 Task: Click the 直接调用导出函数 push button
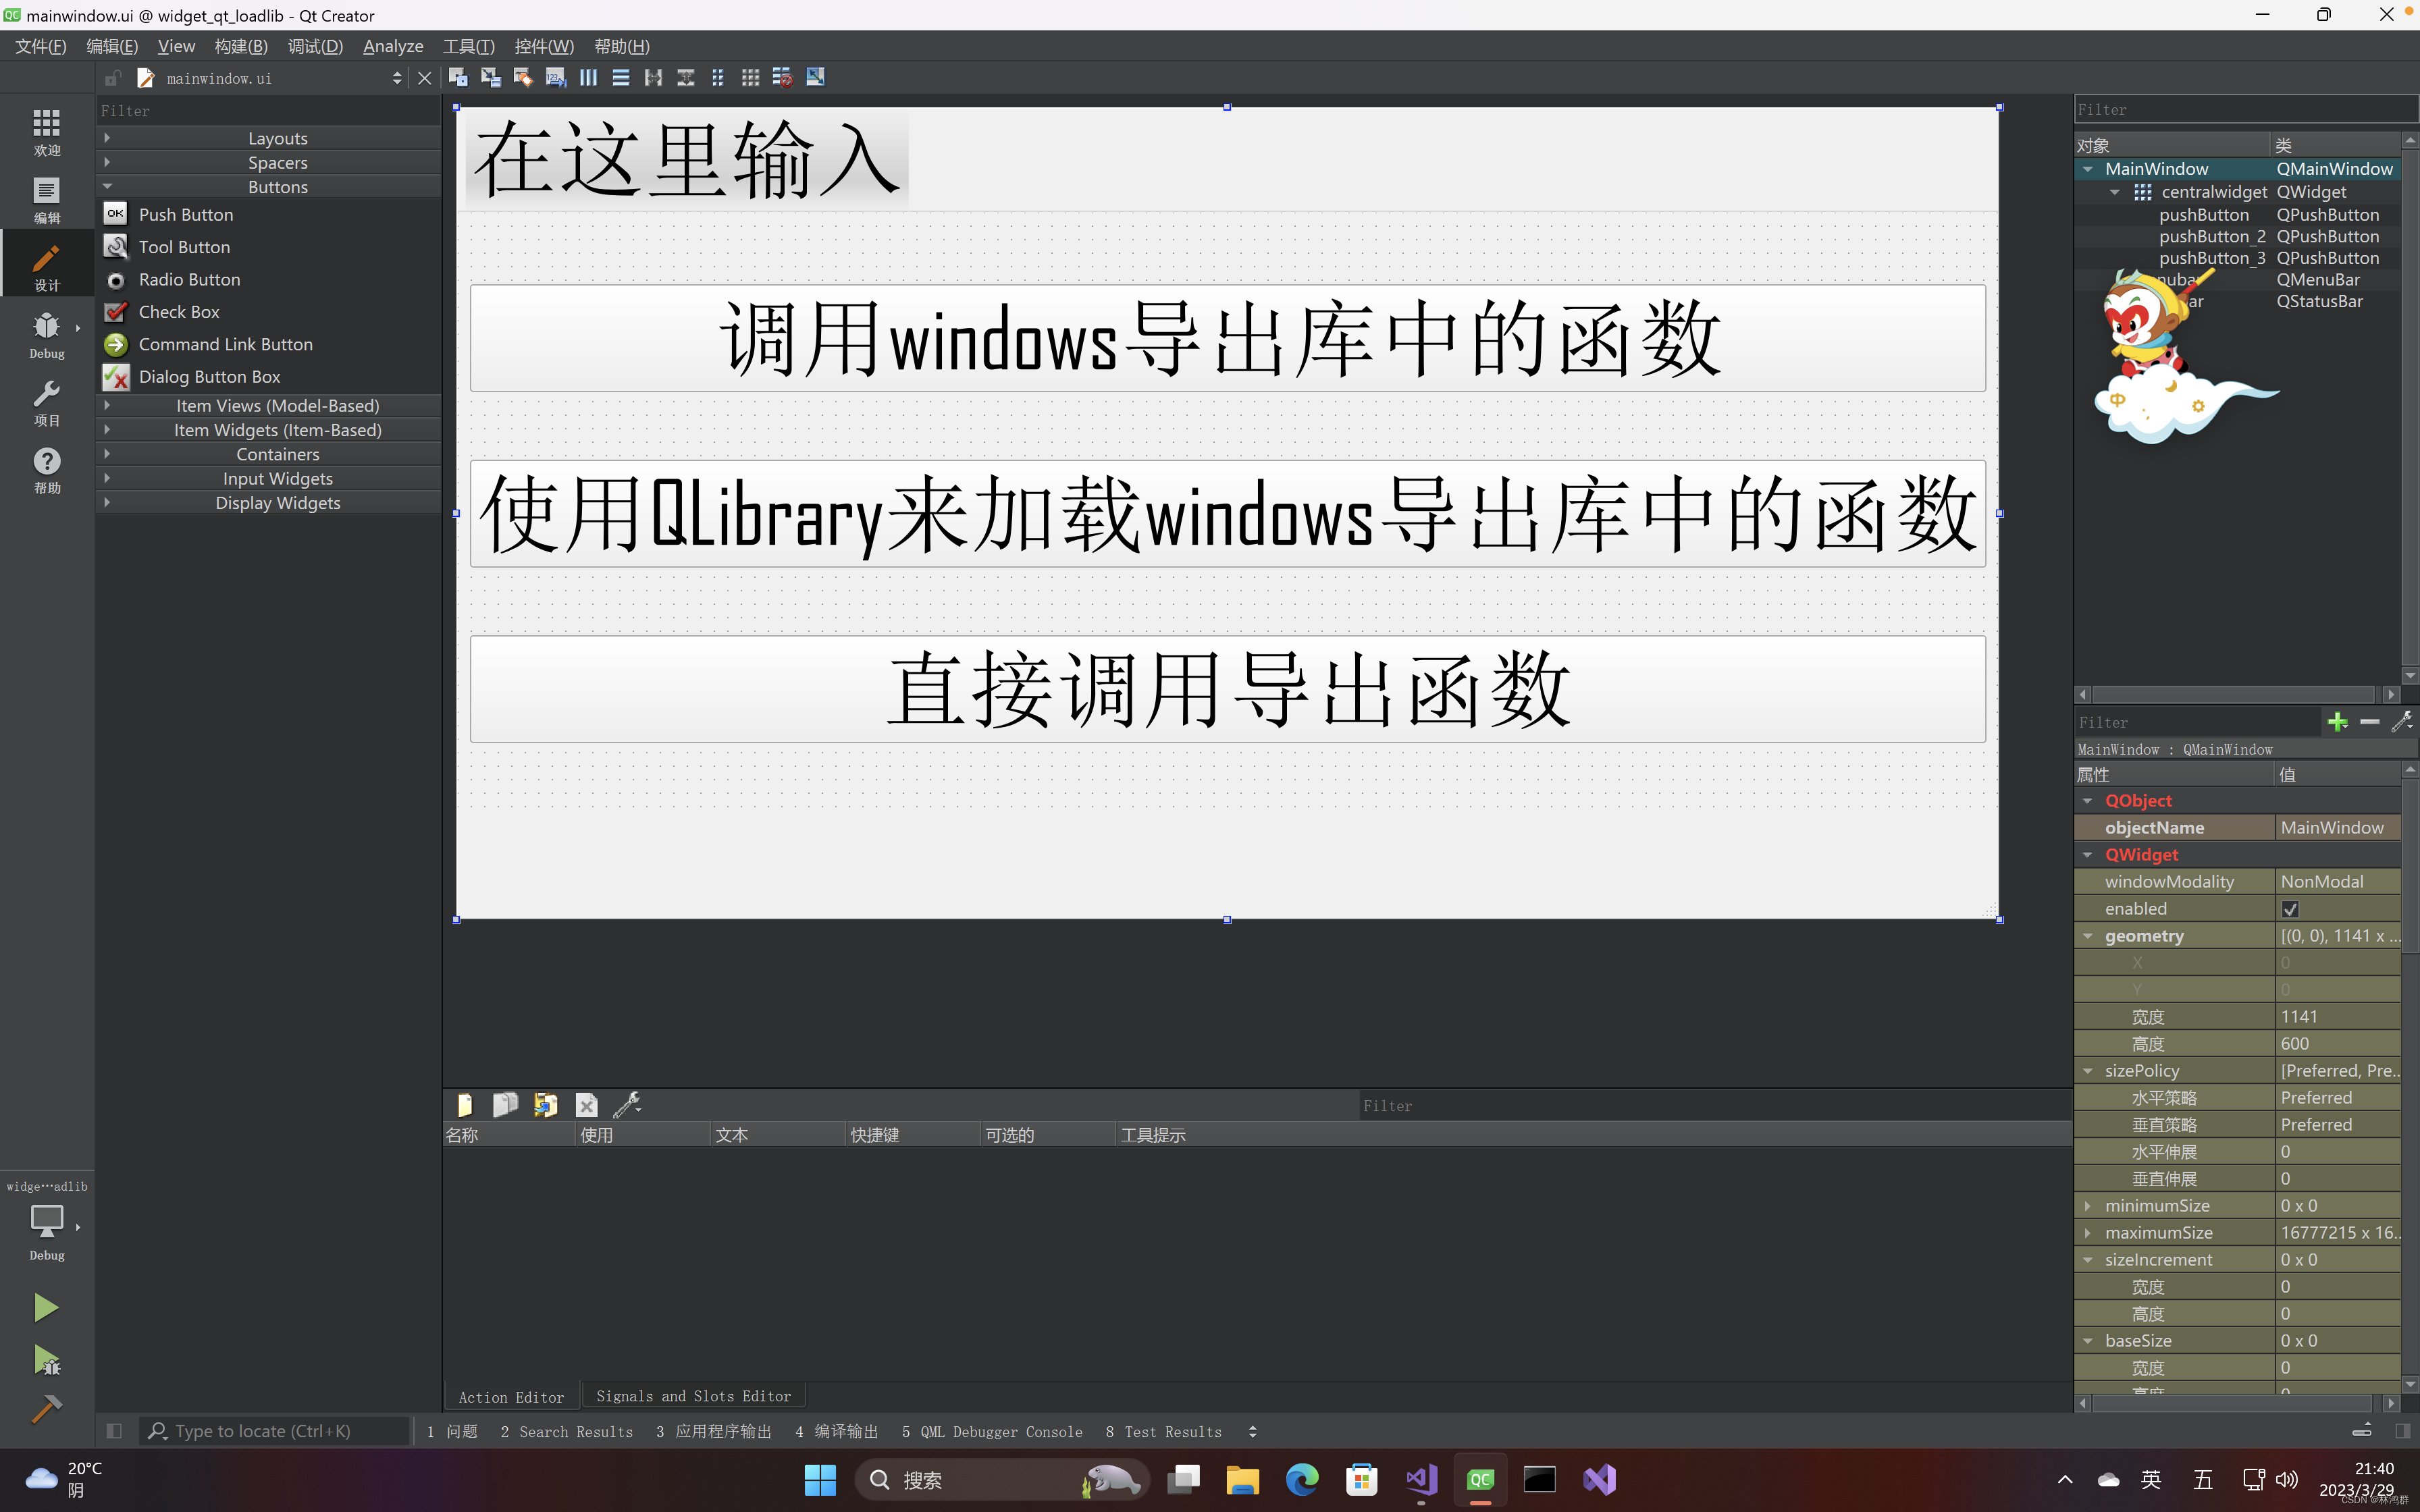coord(1227,689)
